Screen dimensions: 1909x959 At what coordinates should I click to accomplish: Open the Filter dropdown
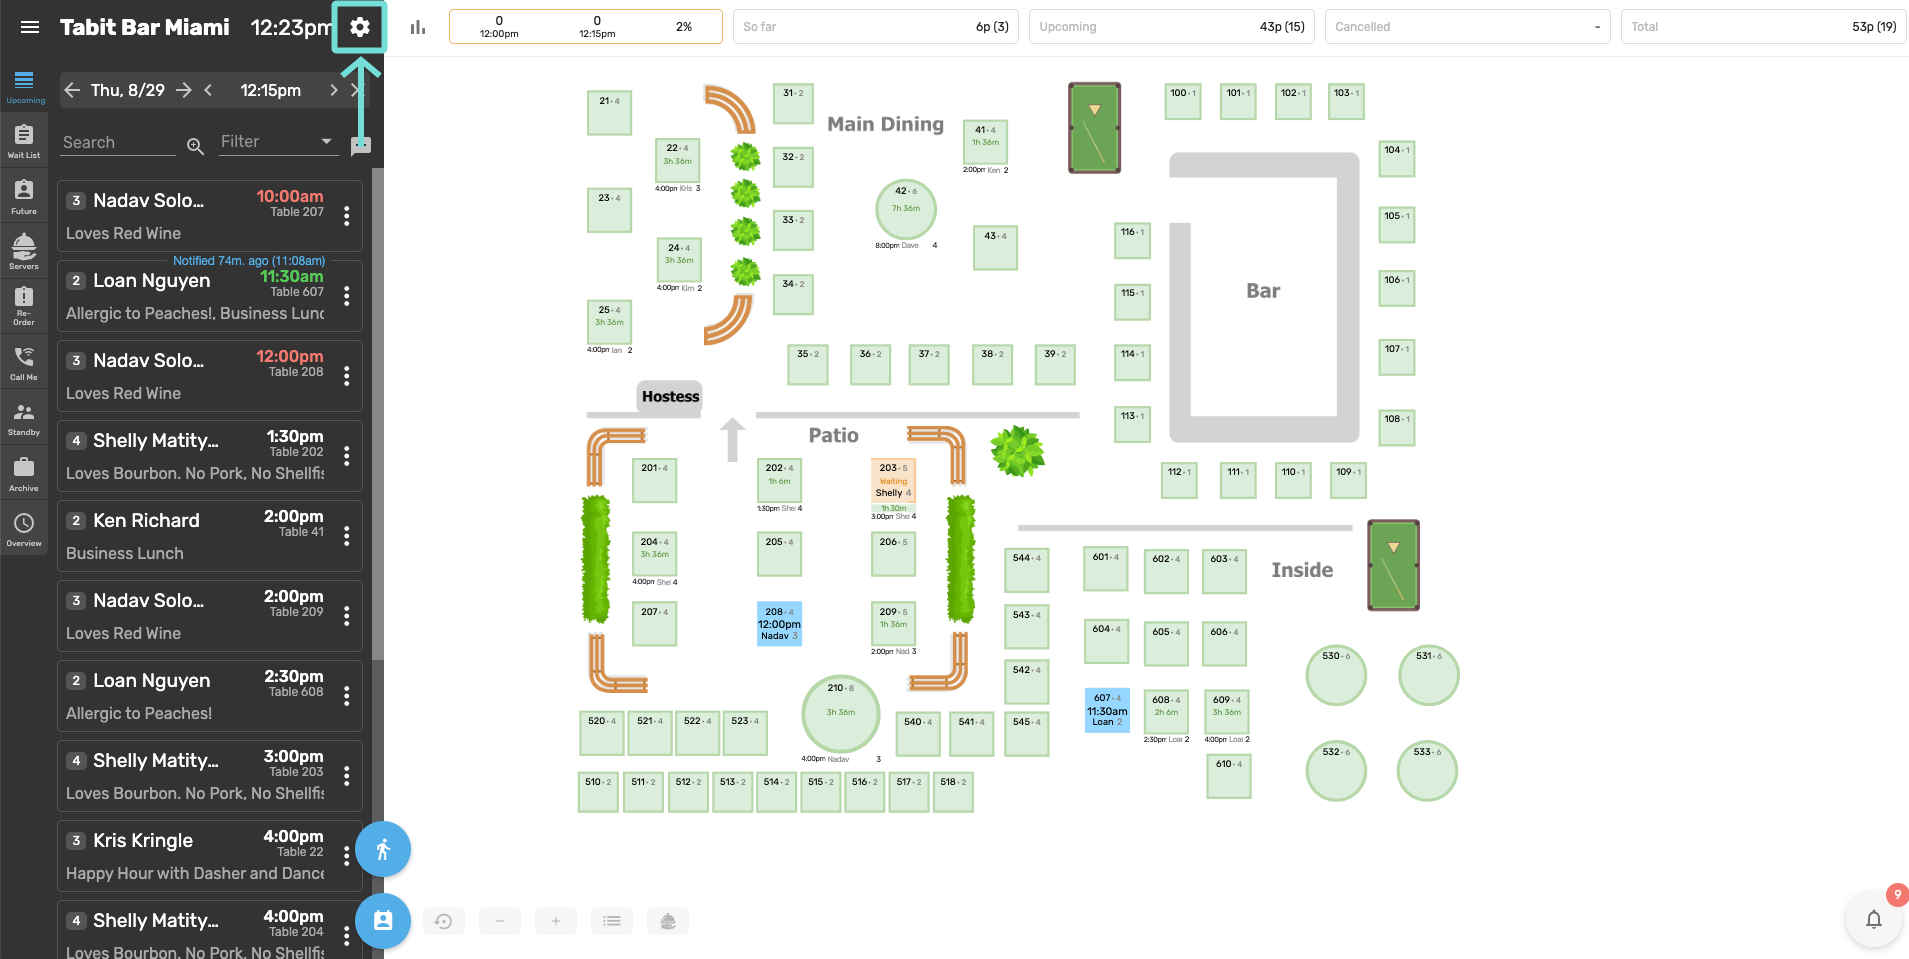pos(276,142)
